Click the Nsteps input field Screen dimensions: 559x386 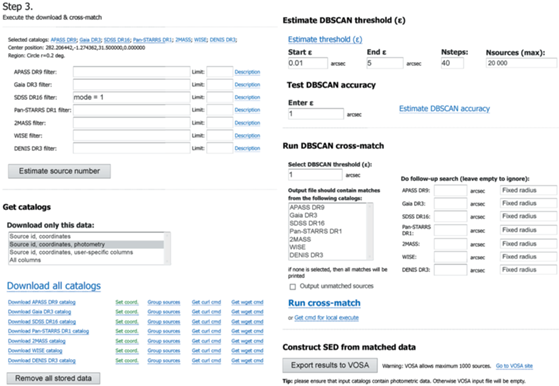coord(452,63)
